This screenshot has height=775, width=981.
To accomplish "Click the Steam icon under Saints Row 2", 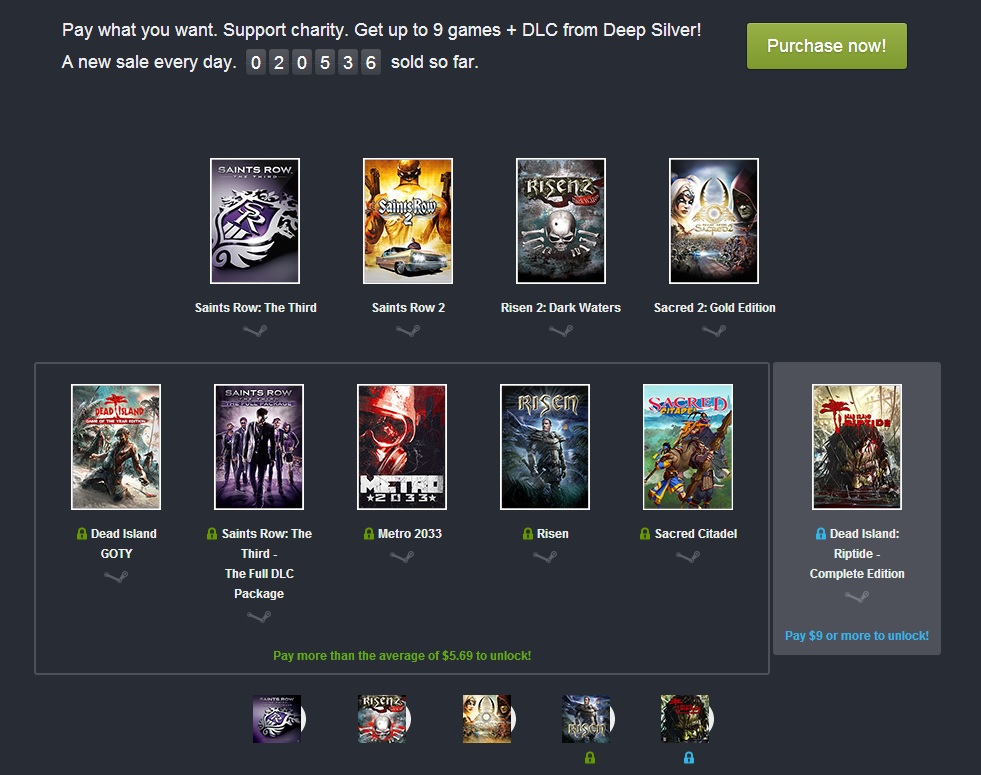I will [408, 331].
